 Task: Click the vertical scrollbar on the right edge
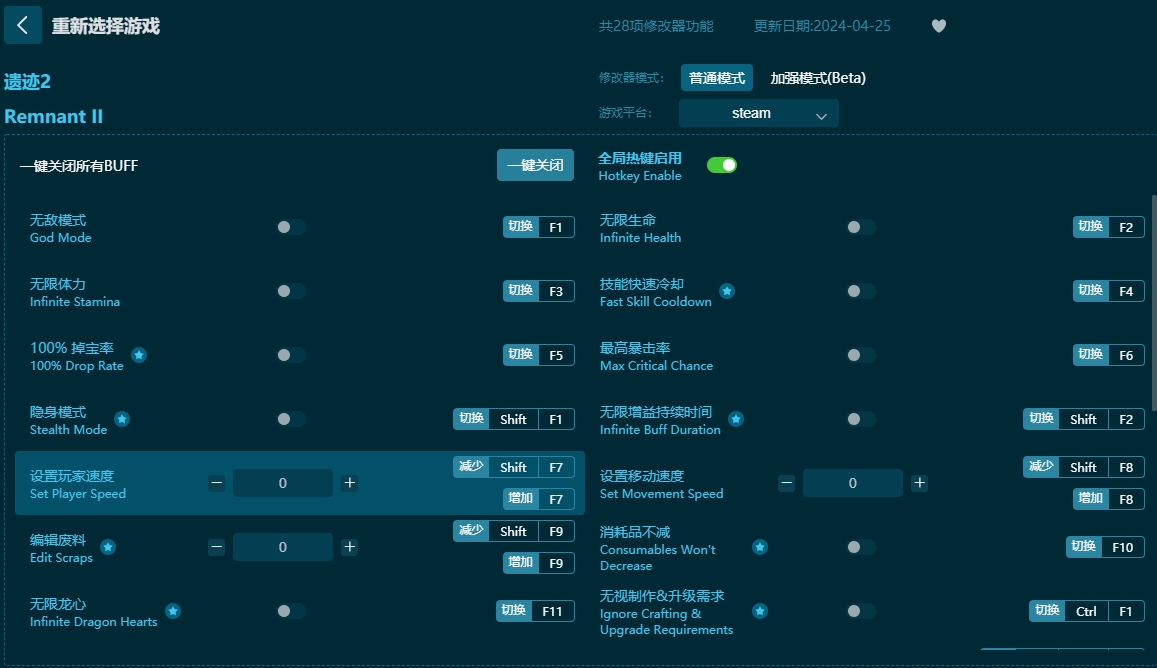point(1153,303)
